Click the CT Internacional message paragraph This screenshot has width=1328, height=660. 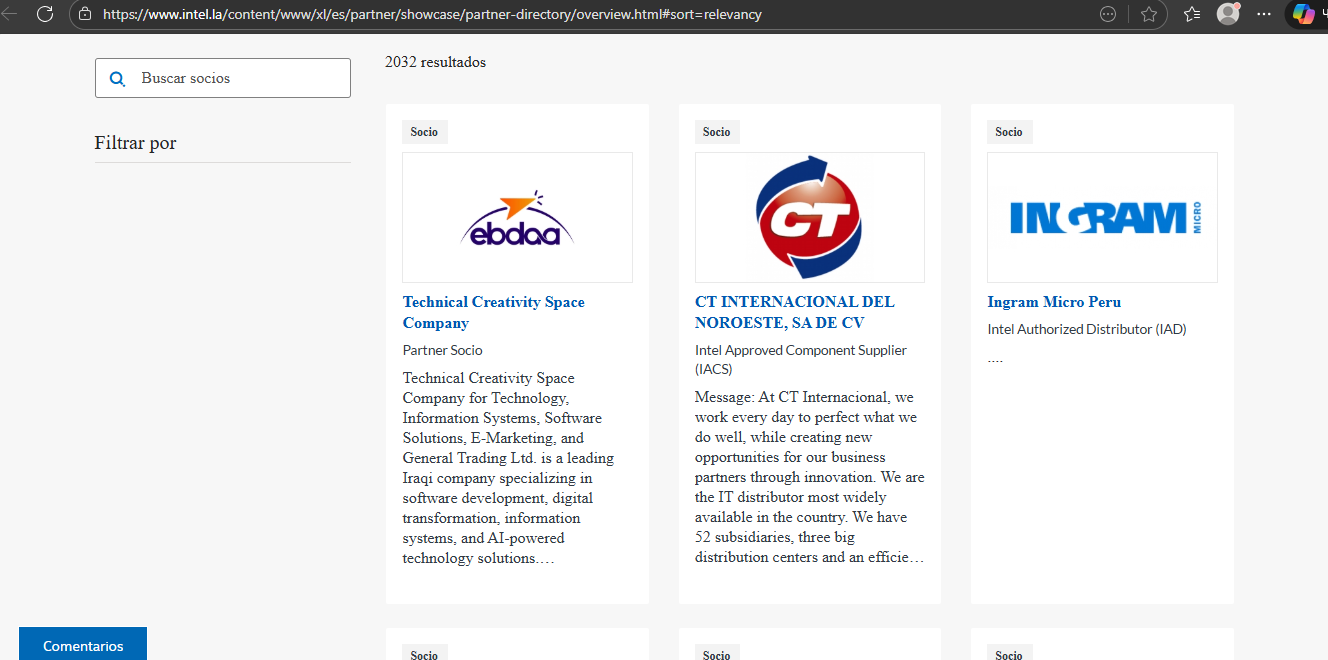click(810, 477)
